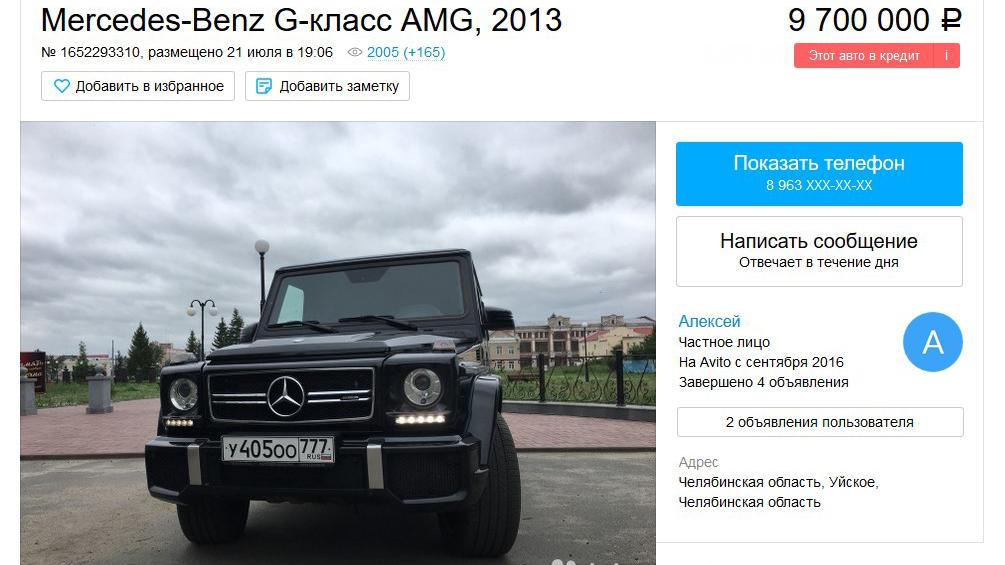
Task: Open seller profile link Алексей
Action: [709, 321]
